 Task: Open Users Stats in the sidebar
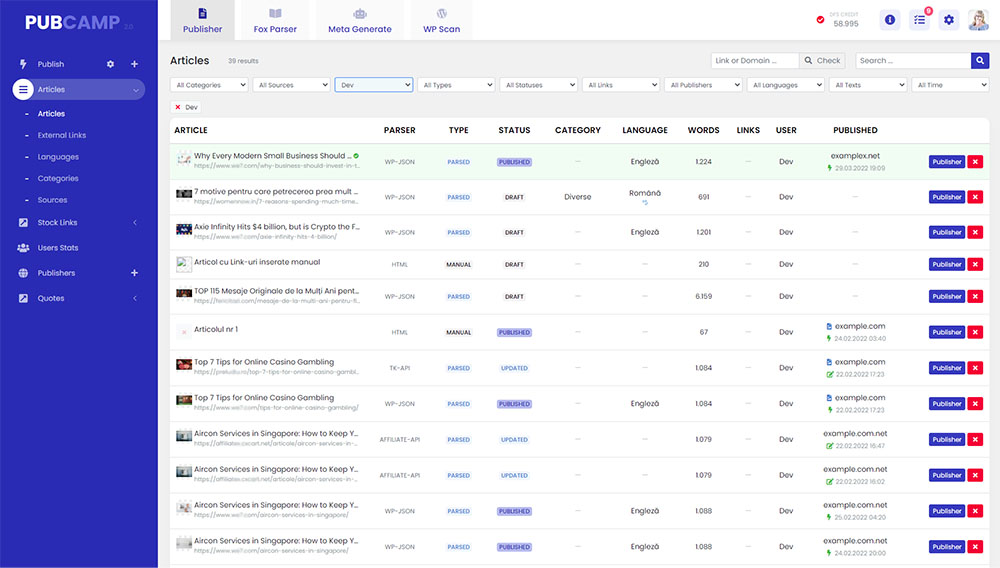[x=58, y=248]
